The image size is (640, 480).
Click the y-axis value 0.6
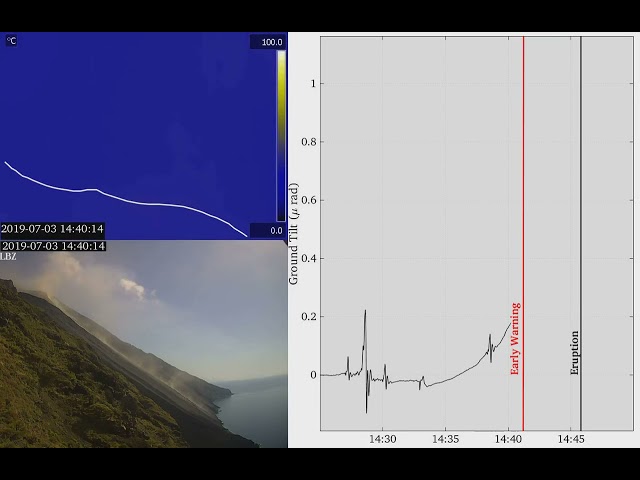(x=309, y=200)
